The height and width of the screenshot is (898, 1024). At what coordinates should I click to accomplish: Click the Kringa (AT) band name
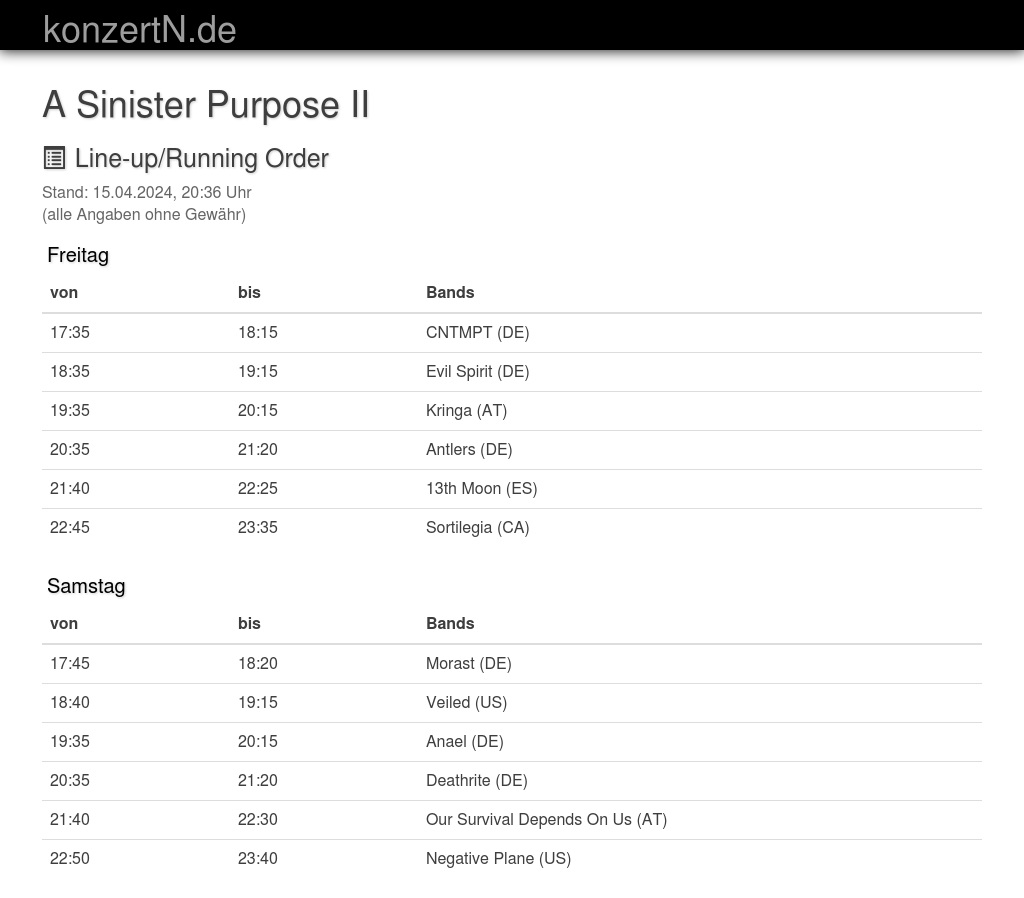[x=466, y=410]
